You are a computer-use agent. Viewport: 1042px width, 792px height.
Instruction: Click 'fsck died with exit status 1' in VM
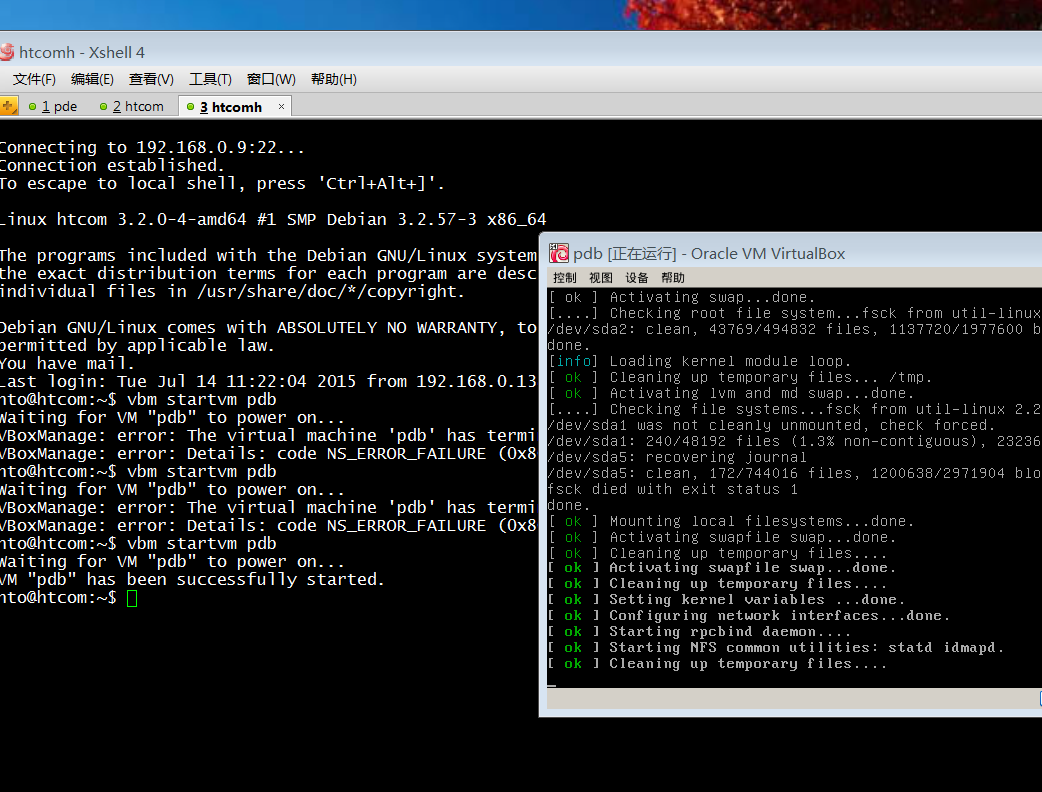tap(673, 489)
